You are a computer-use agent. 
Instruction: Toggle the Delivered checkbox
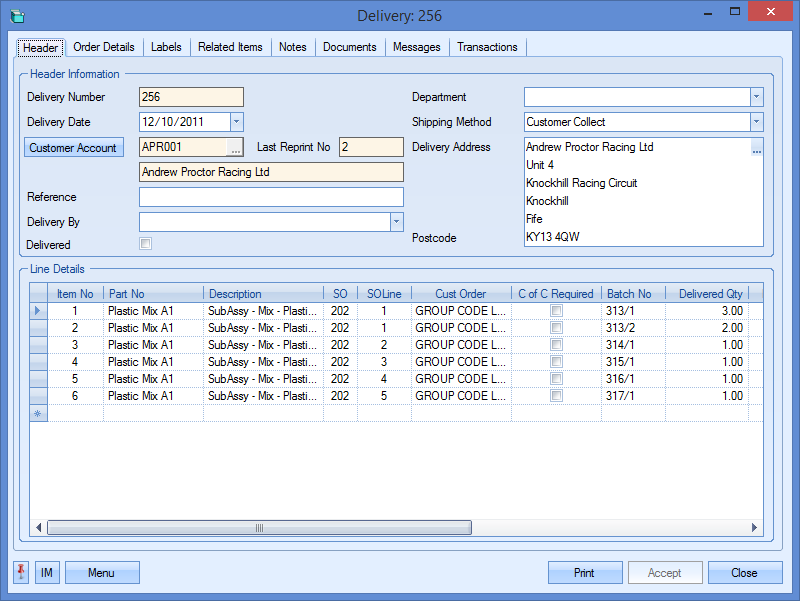click(x=146, y=244)
